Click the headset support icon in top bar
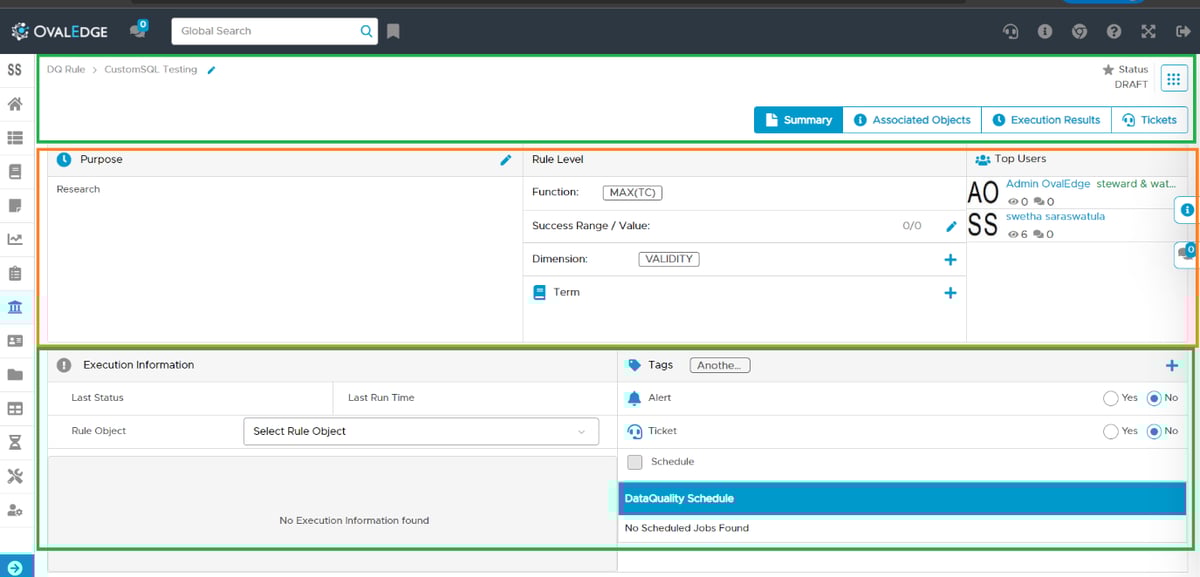The width and height of the screenshot is (1200, 577). coord(1010,31)
